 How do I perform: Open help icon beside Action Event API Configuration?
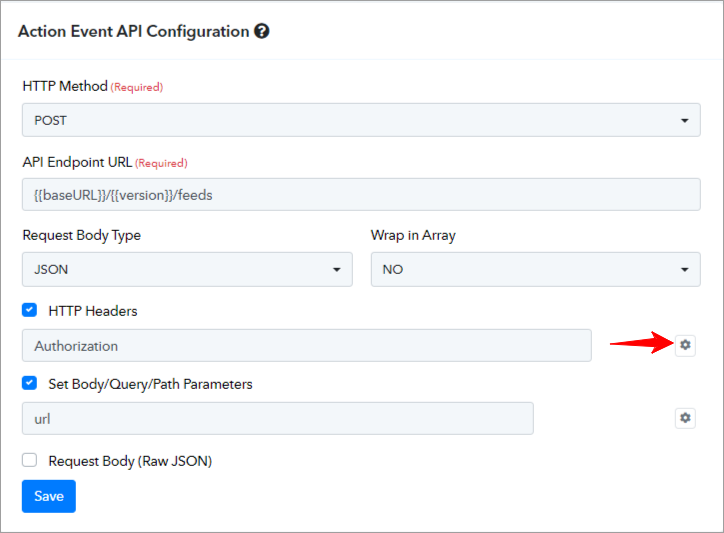click(x=262, y=31)
